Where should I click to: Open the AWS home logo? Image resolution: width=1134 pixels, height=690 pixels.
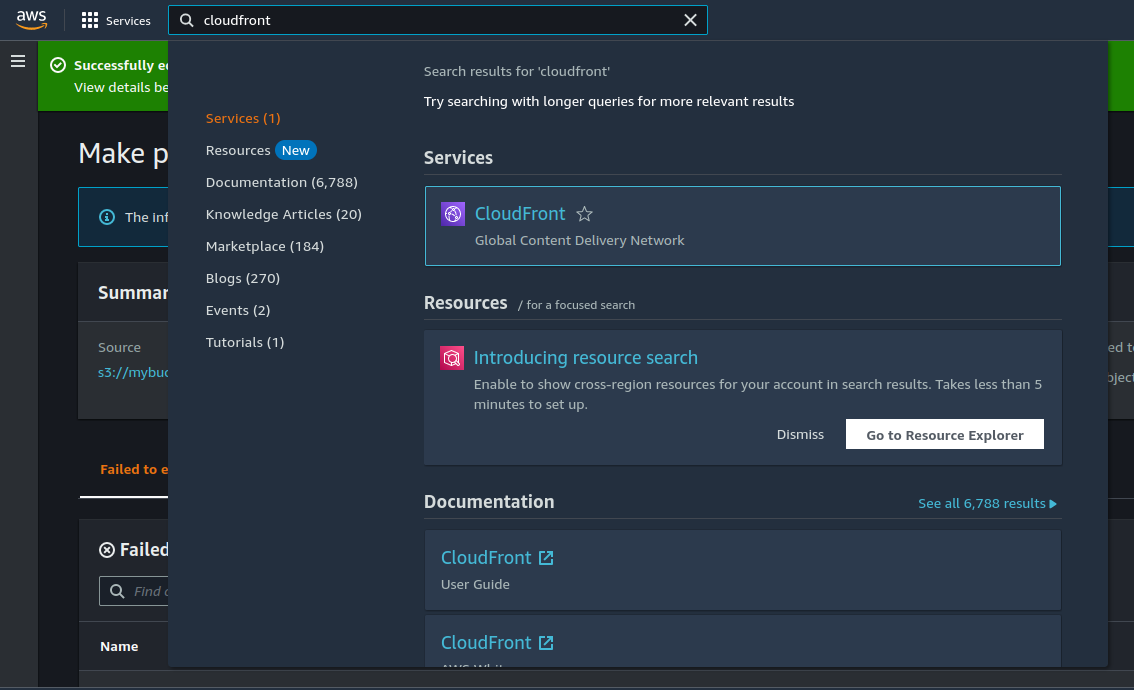point(32,20)
